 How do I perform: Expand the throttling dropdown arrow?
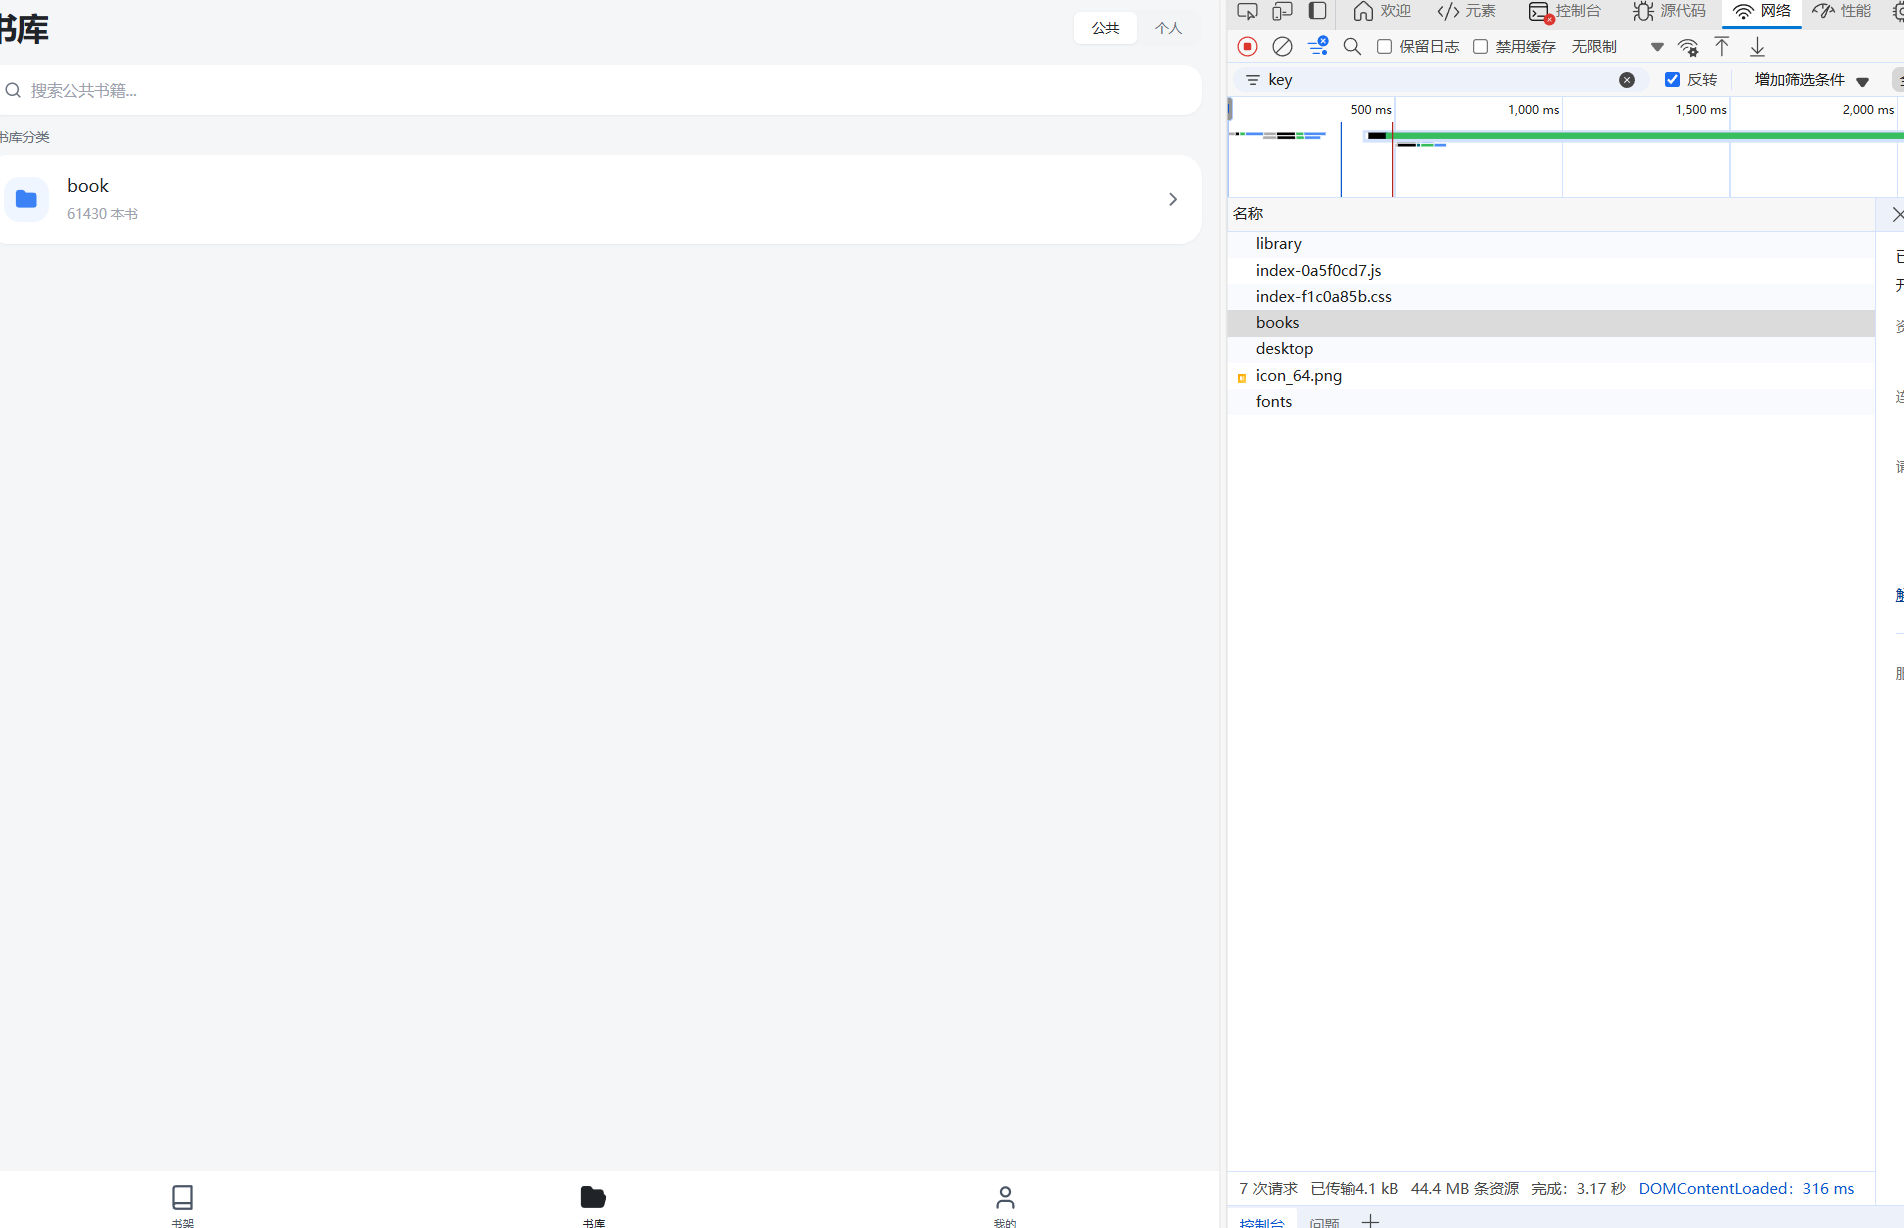(1657, 47)
